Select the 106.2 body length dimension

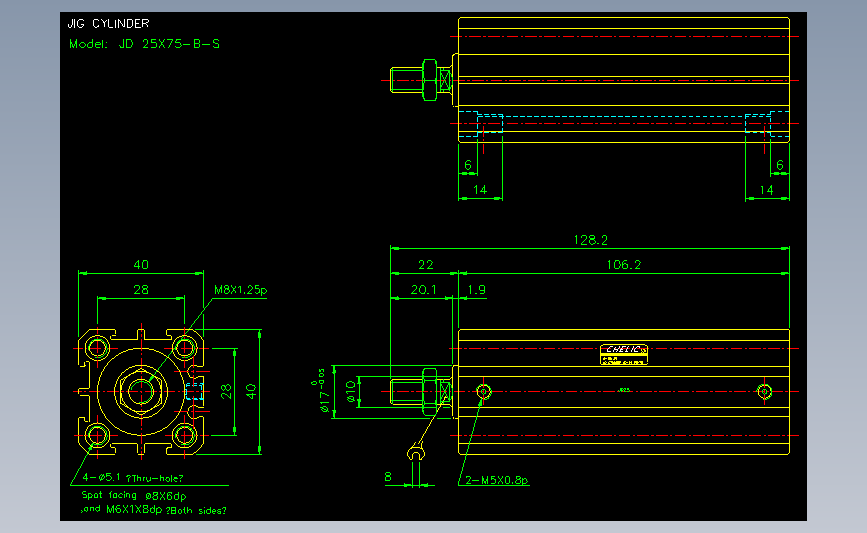624,265
